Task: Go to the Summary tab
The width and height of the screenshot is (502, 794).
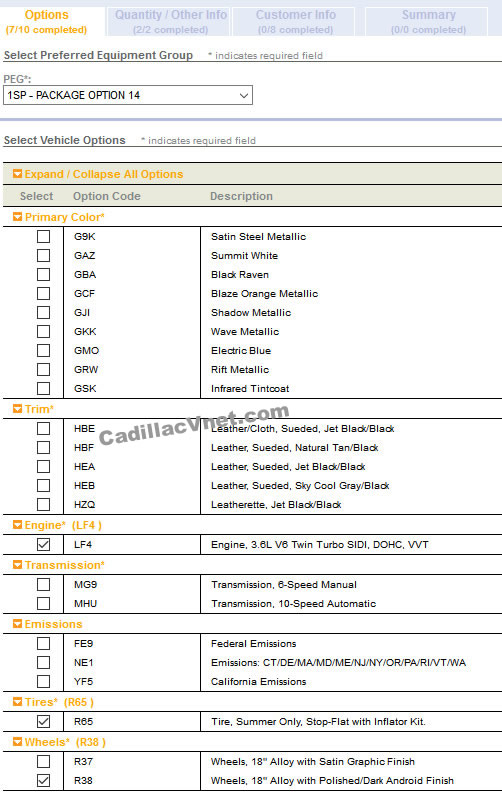Action: 429,22
